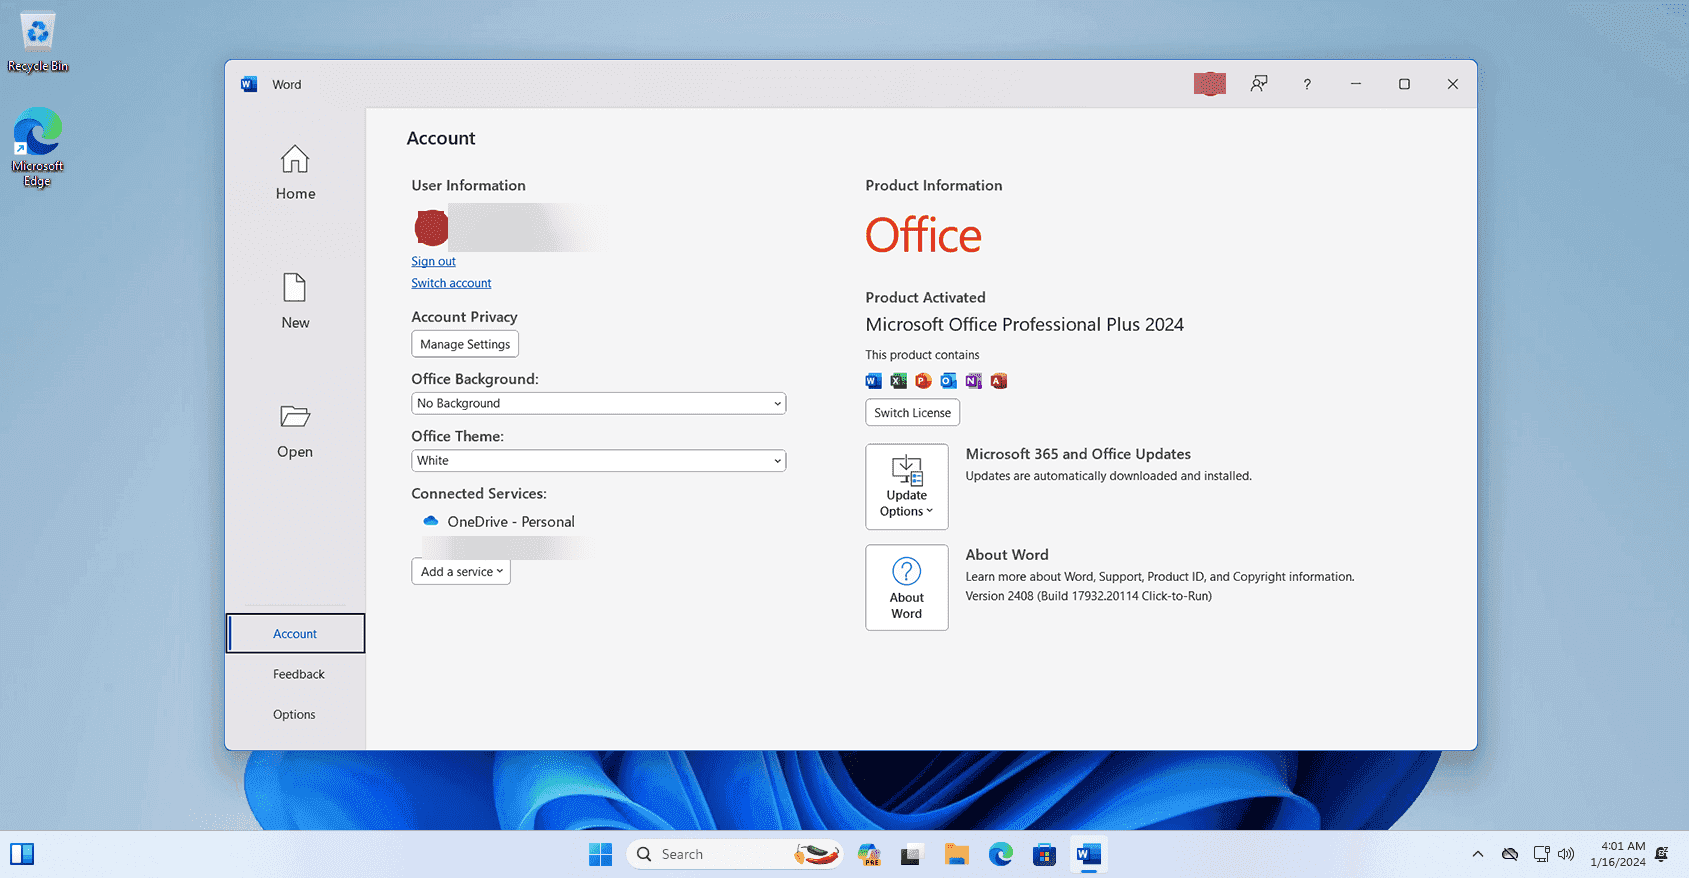Click the Switch account link
Image resolution: width=1689 pixels, height=878 pixels.
point(451,283)
